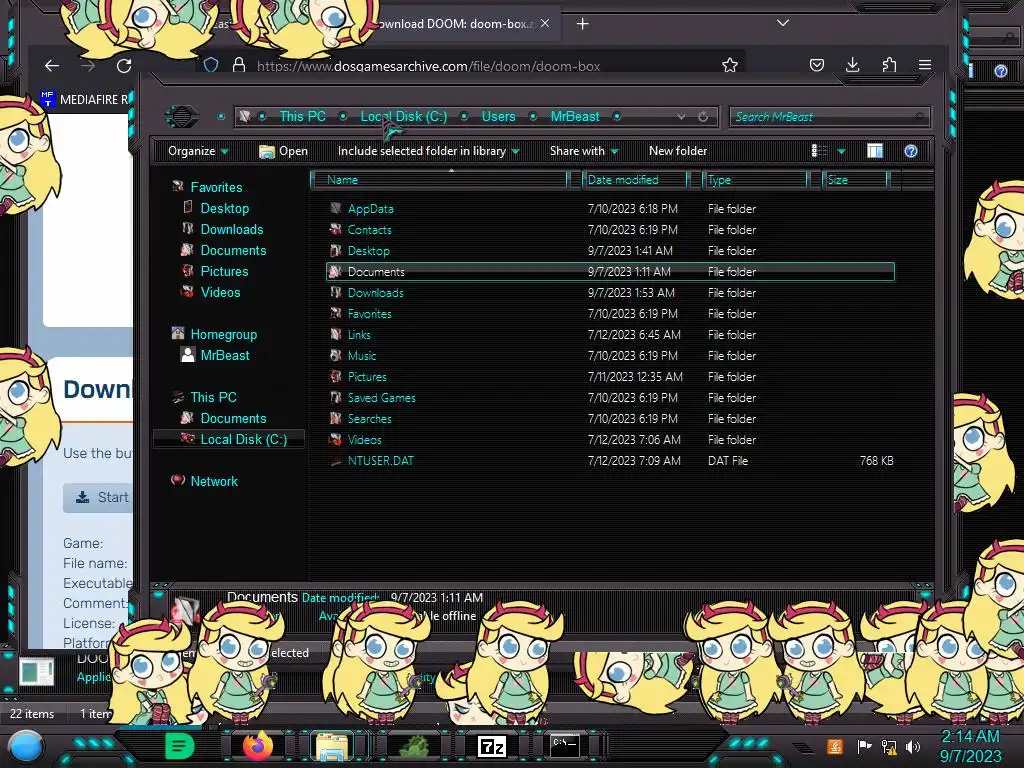Click MrBeast breadcrumb in address bar

pyautogui.click(x=575, y=116)
